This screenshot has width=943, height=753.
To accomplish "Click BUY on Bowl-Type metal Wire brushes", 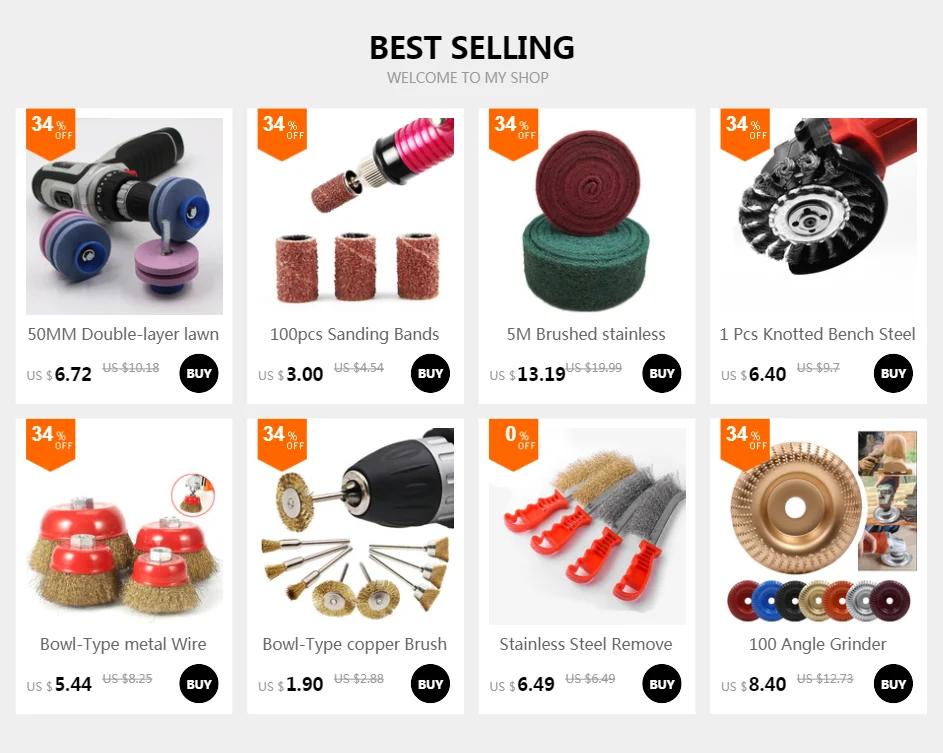I will pos(198,684).
